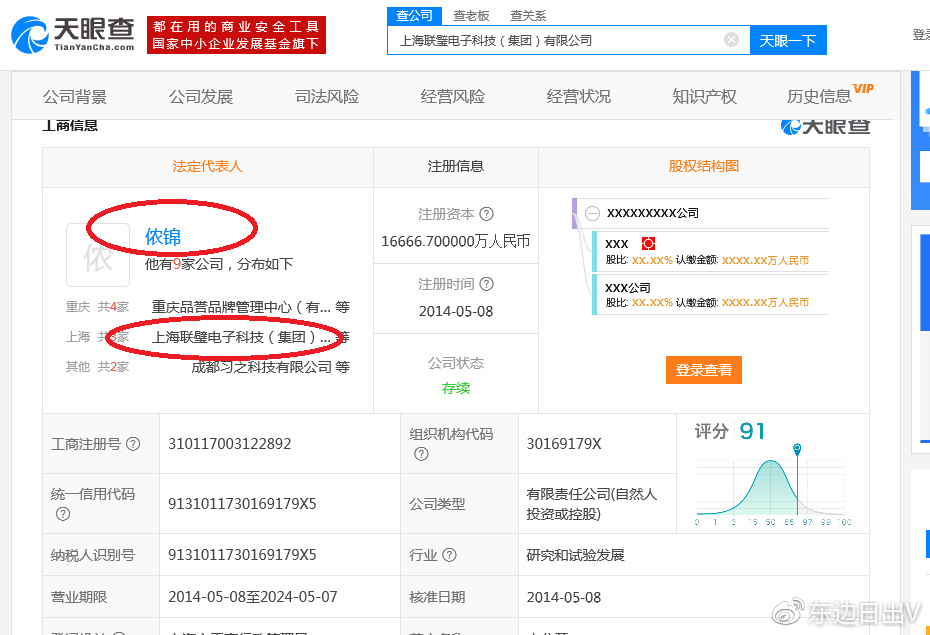The image size is (930, 635).
Task: Open the 上海联璧电子科技（集团） company link
Action: tap(241, 337)
